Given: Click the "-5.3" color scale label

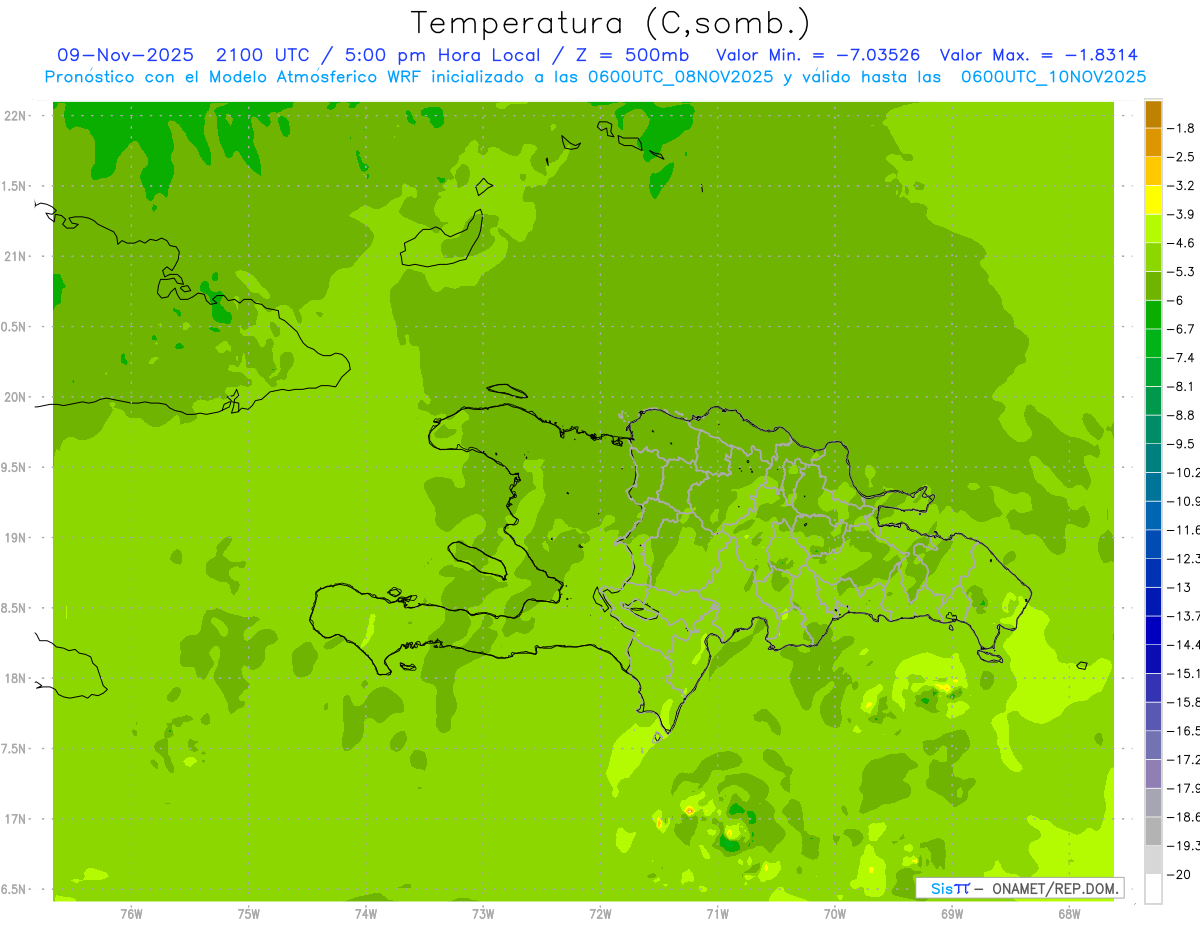Looking at the screenshot, I should point(1181,271).
